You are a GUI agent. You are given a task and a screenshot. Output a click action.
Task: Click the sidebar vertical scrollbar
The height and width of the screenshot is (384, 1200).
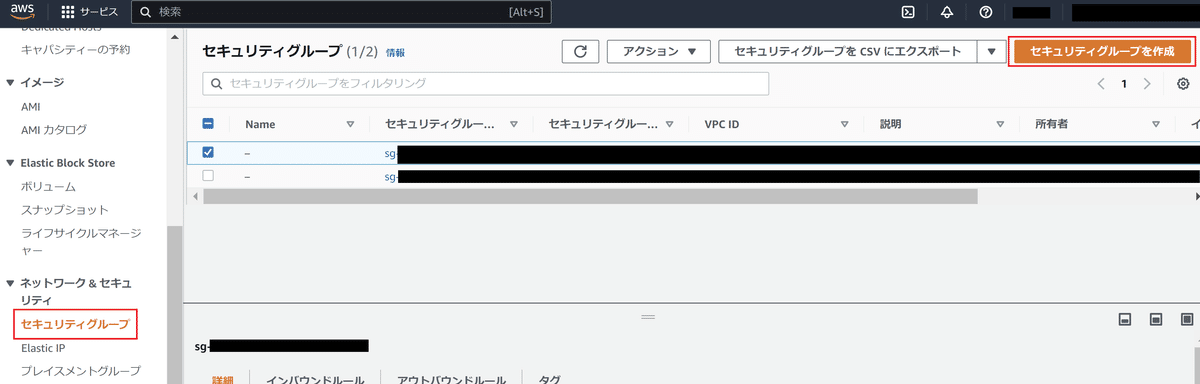(174, 305)
